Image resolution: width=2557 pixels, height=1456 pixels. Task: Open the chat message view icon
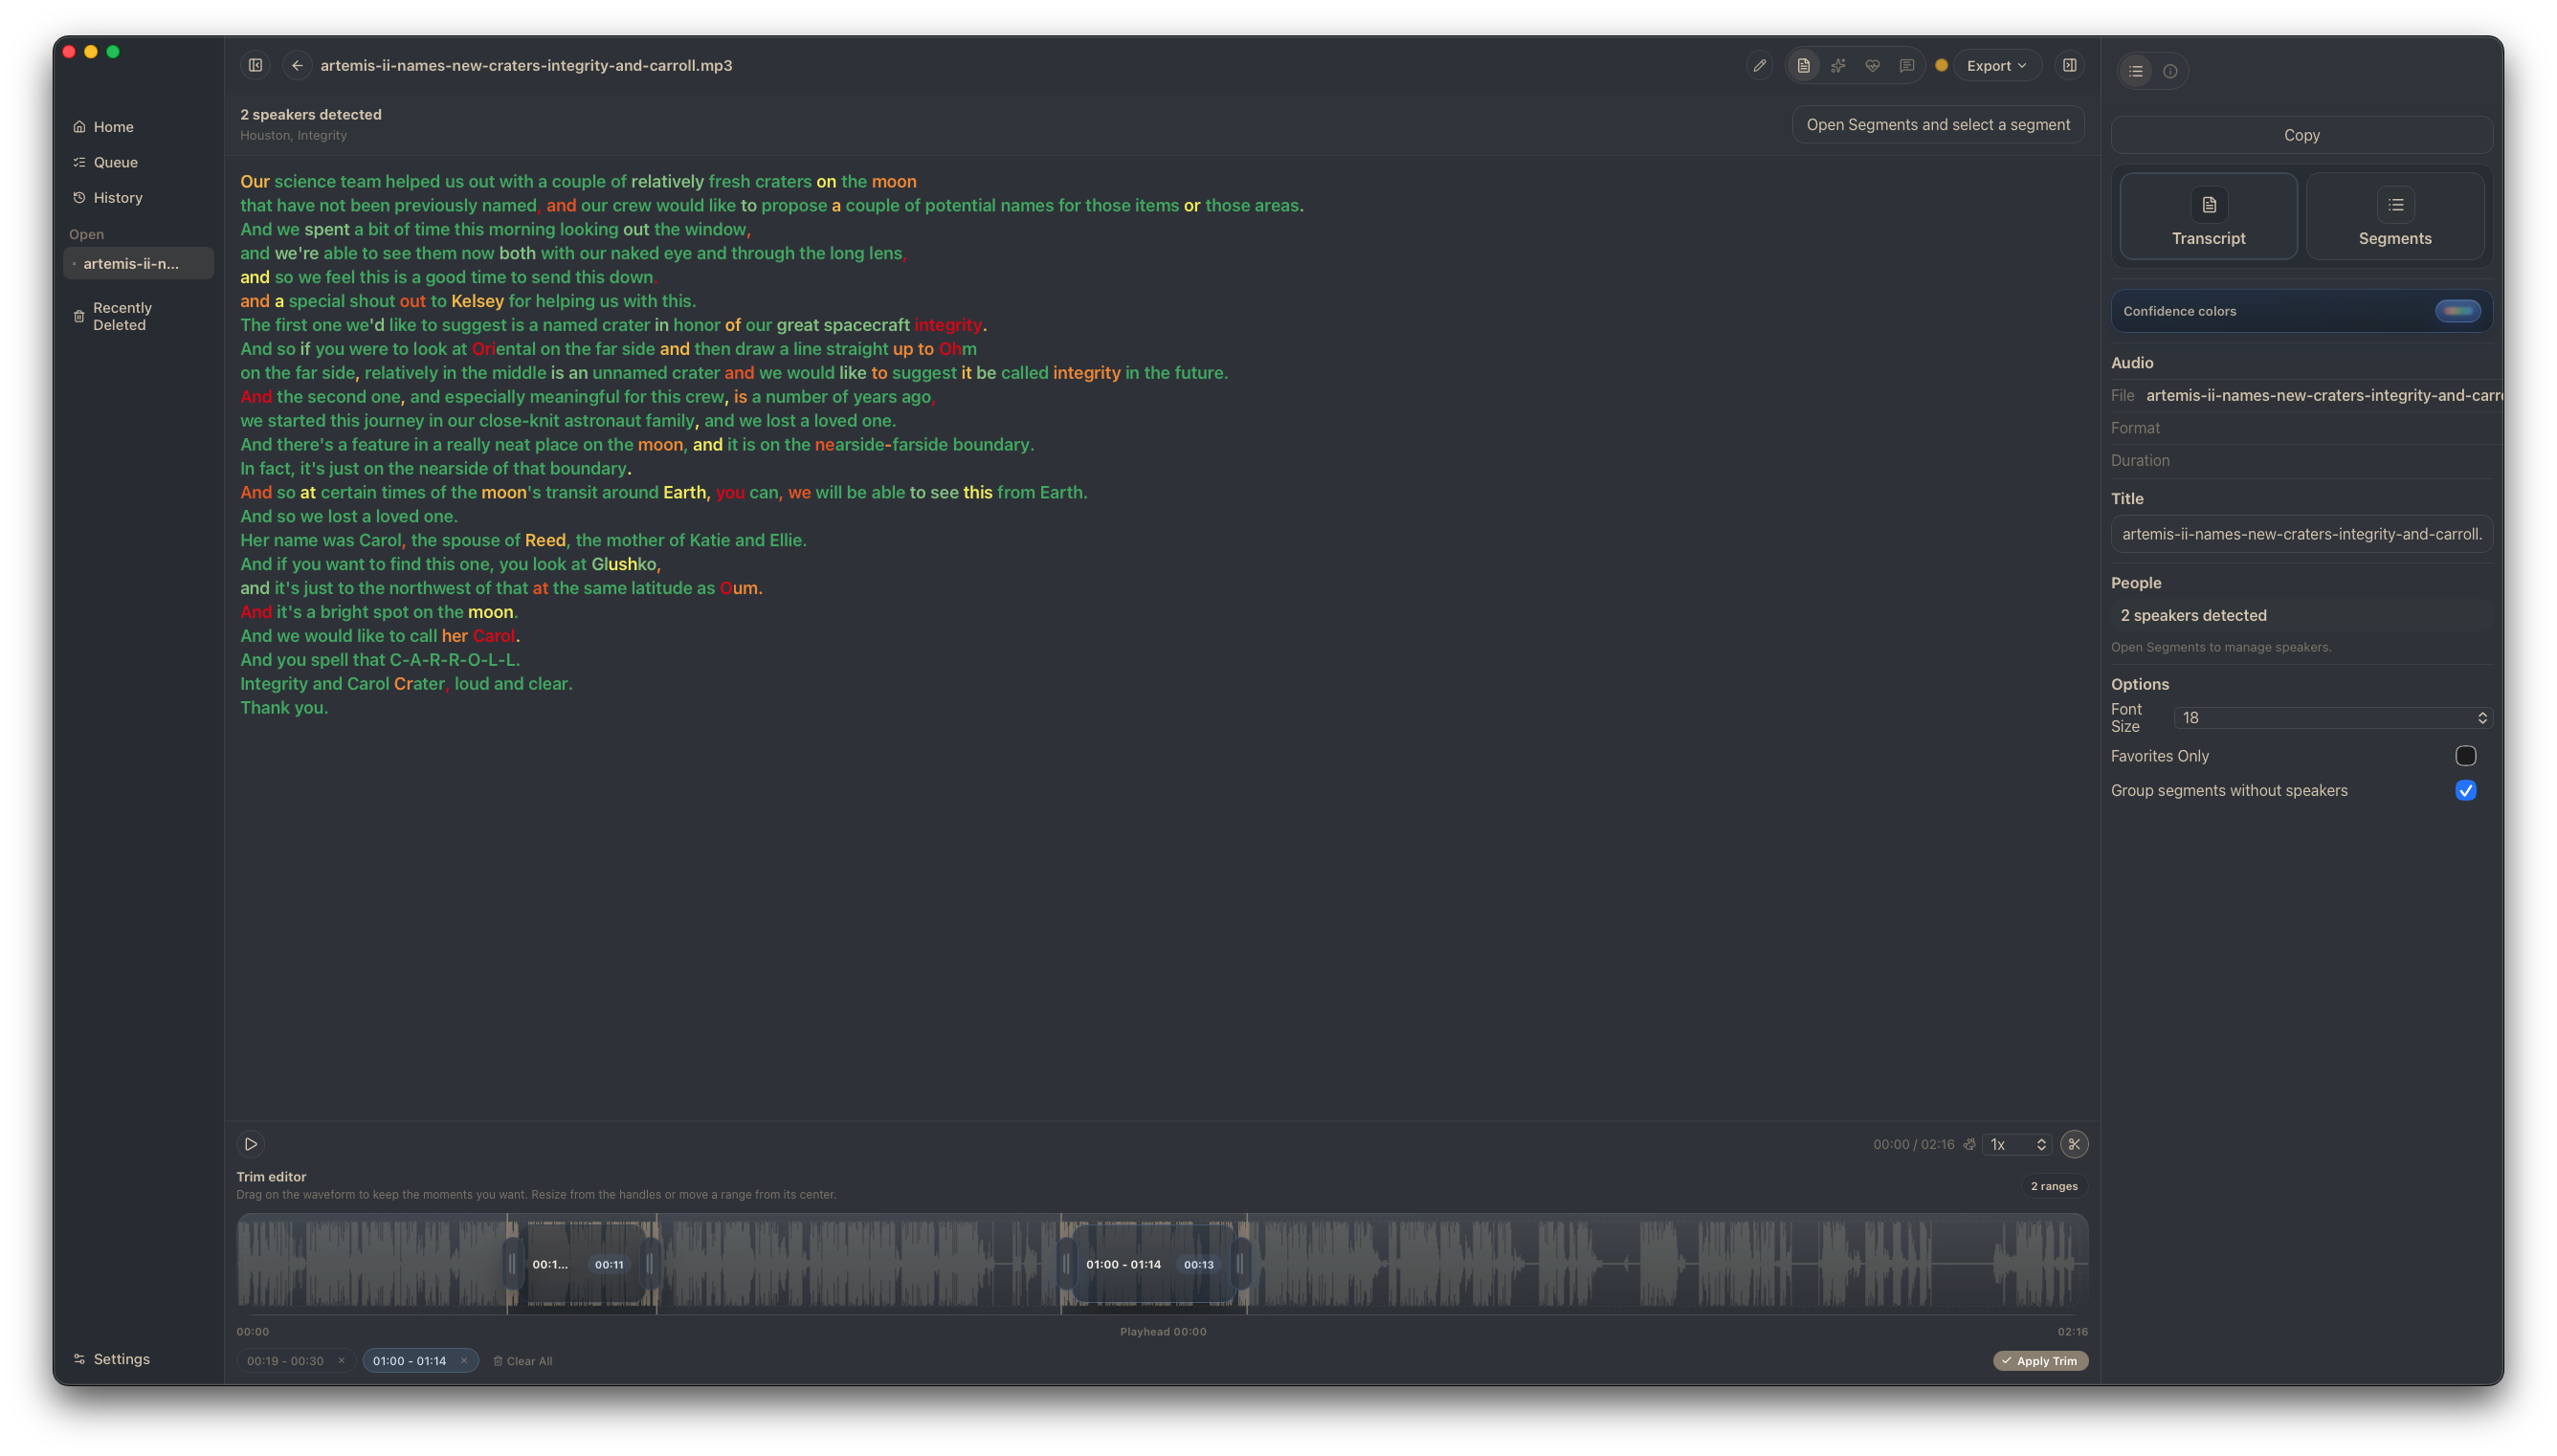pyautogui.click(x=1906, y=65)
